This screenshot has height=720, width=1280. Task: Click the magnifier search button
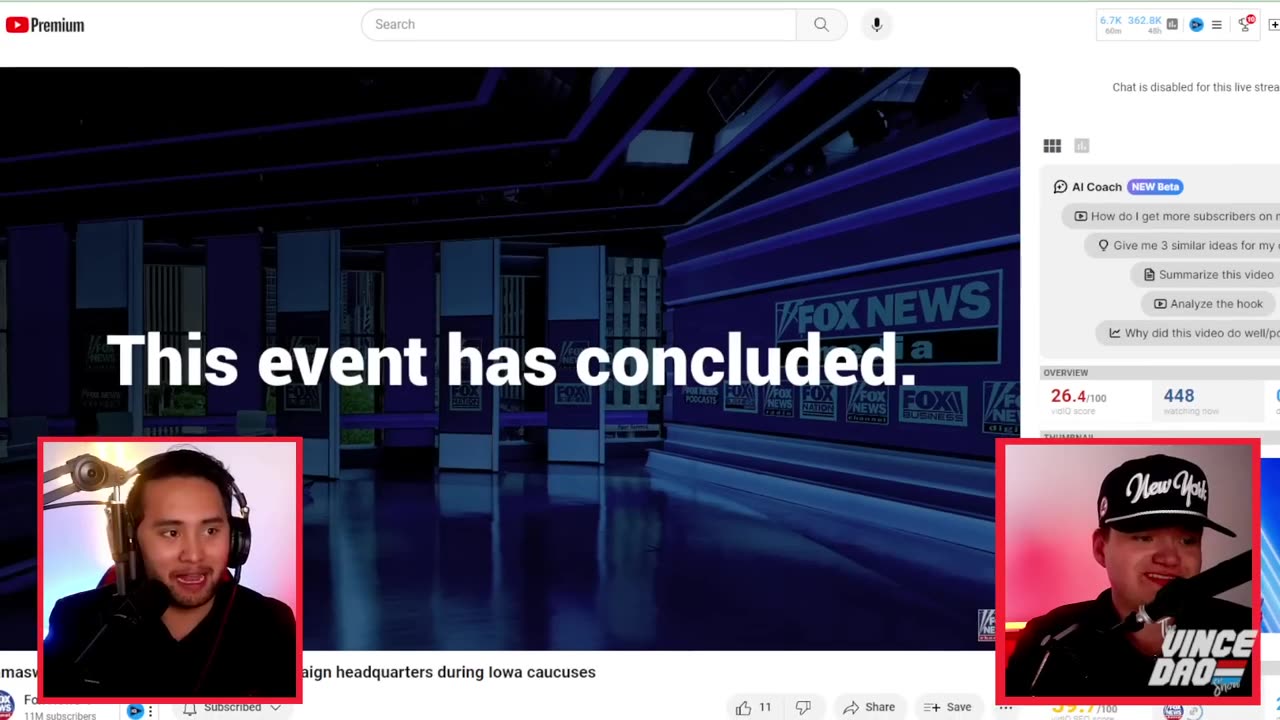[x=821, y=24]
